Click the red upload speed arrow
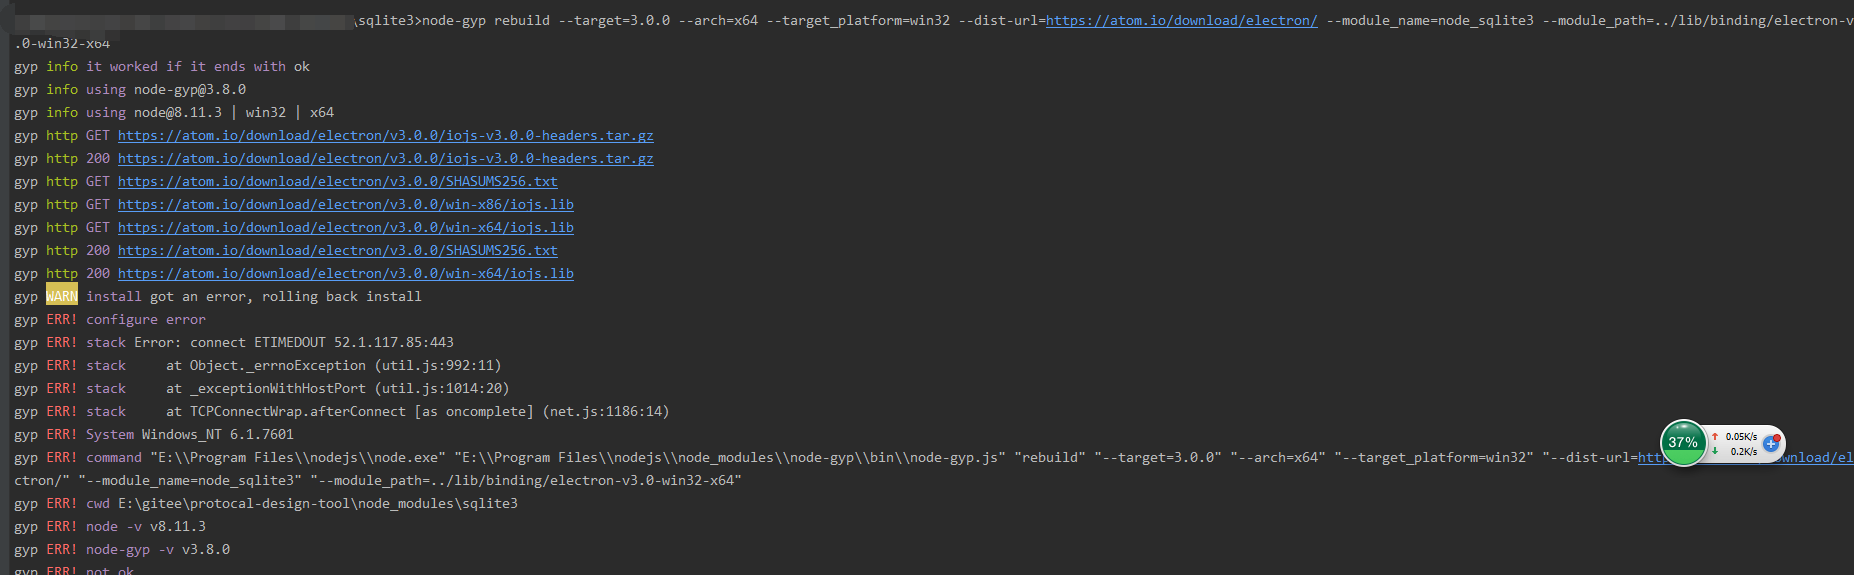The width and height of the screenshot is (1854, 575). coord(1715,437)
